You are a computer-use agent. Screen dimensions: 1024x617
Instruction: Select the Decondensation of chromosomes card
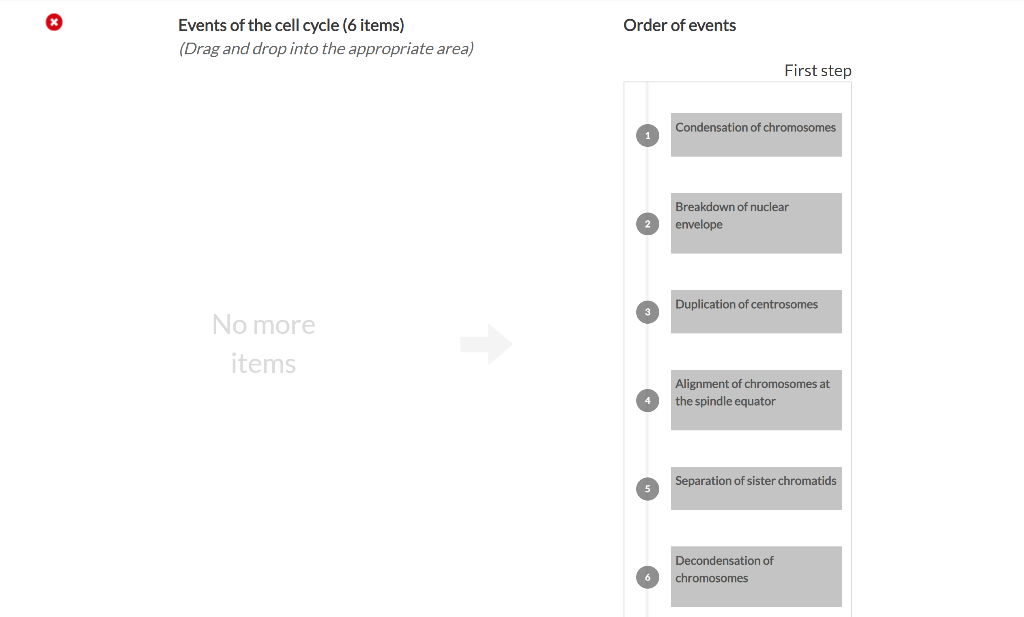pyautogui.click(x=756, y=577)
